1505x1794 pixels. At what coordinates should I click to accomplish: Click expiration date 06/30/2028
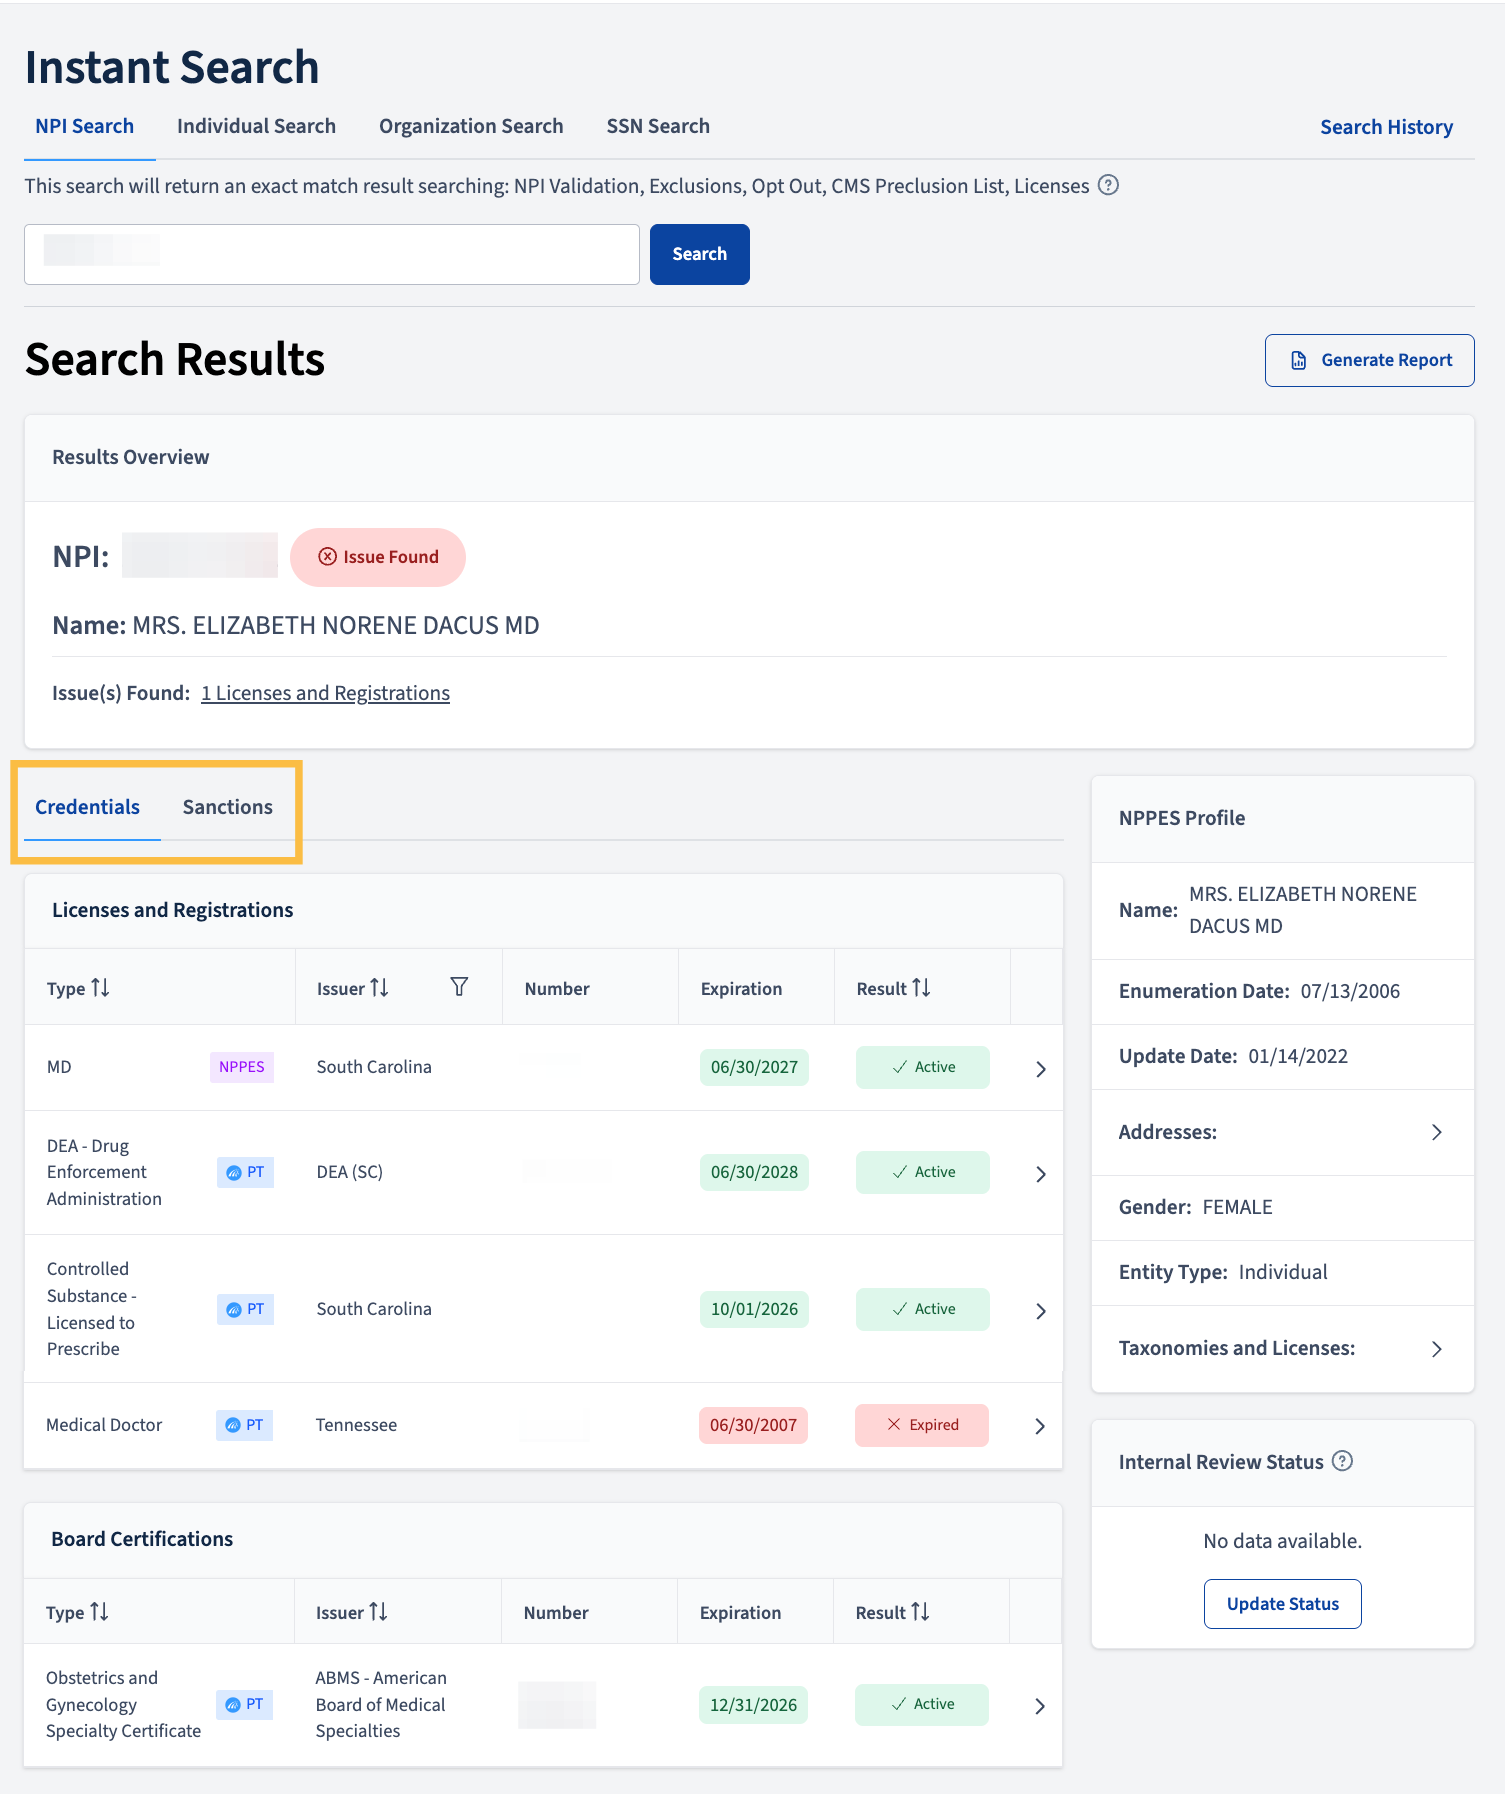754,1172
